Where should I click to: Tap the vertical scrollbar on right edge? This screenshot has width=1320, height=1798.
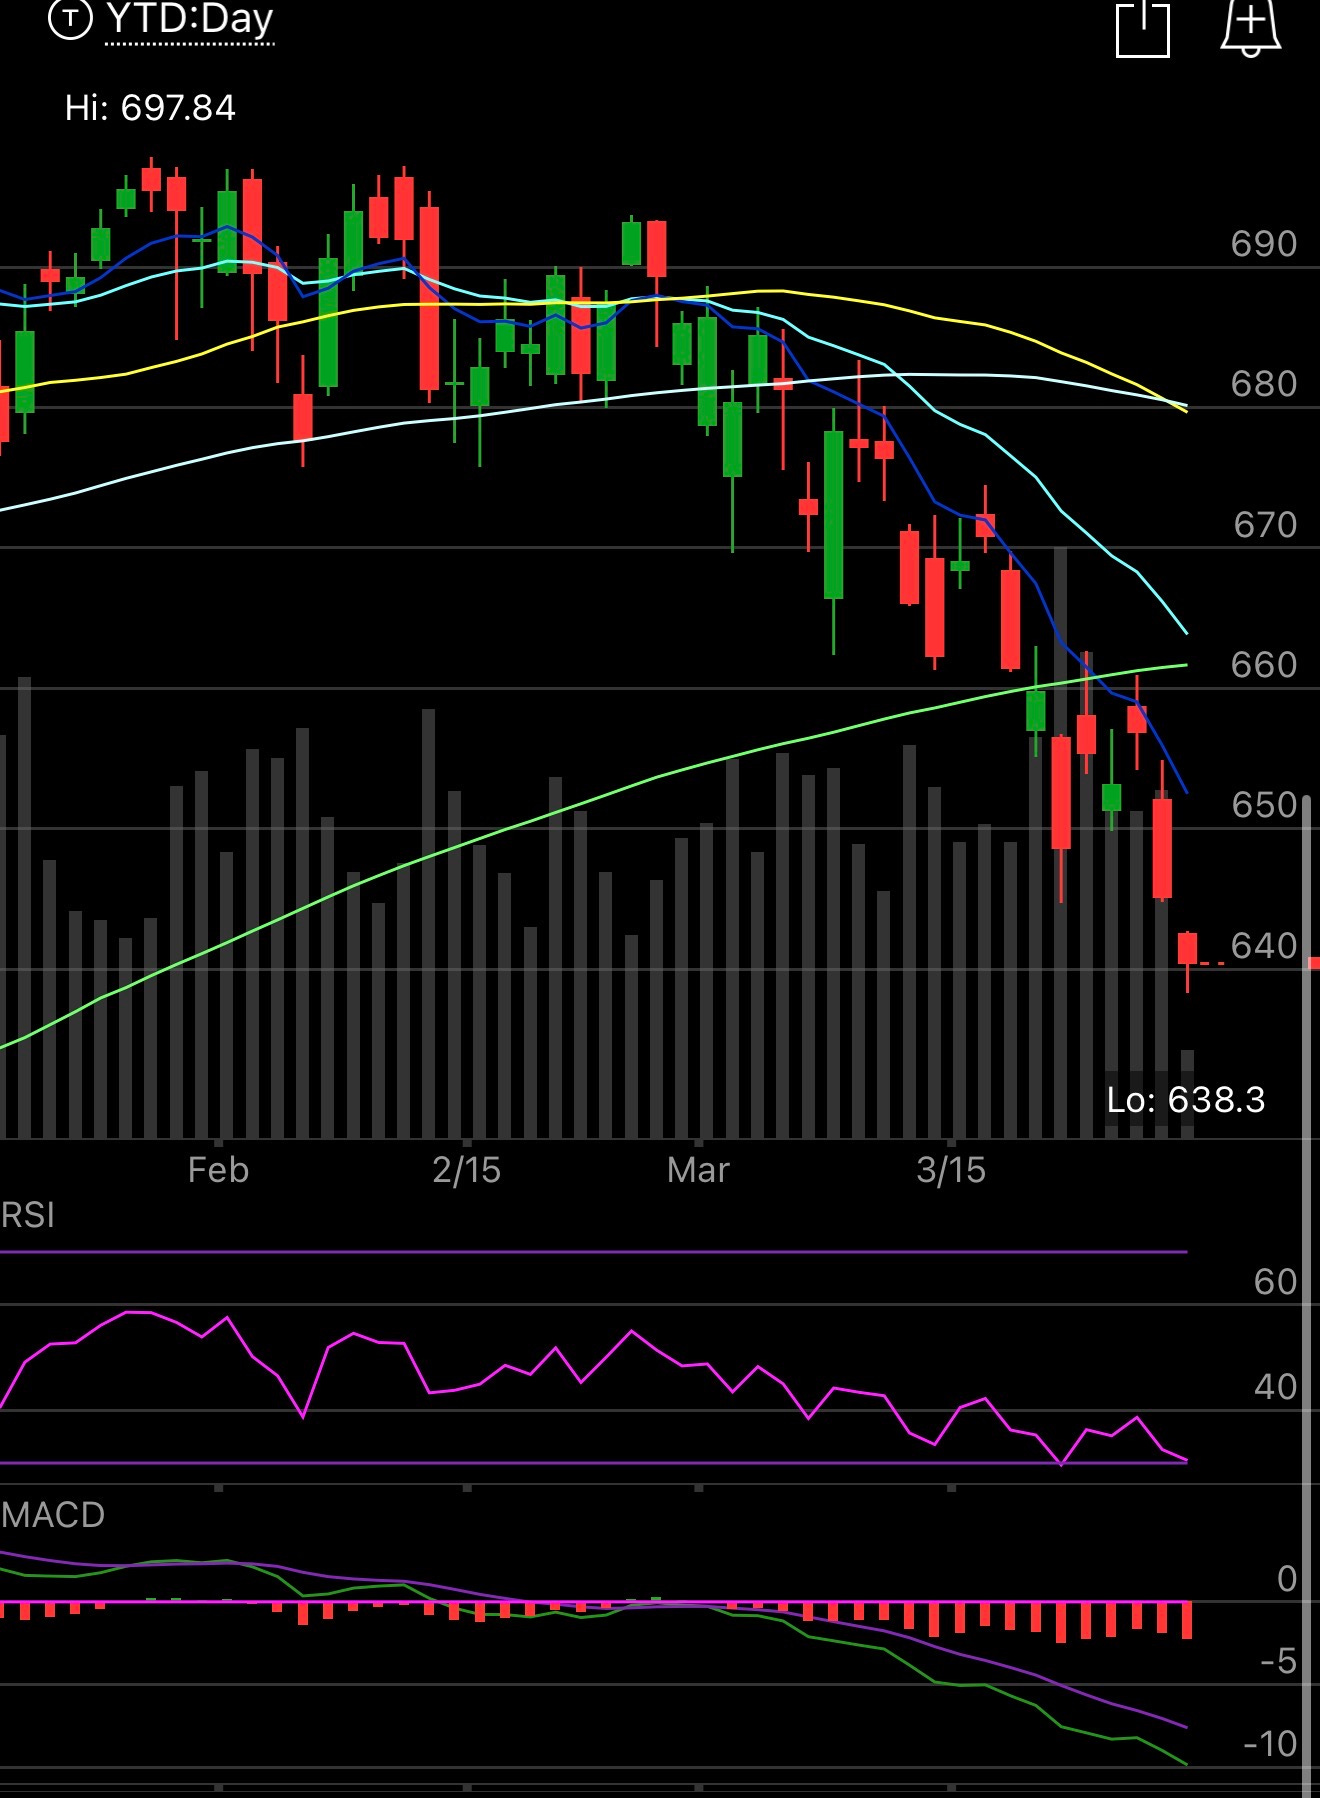click(1306, 1295)
